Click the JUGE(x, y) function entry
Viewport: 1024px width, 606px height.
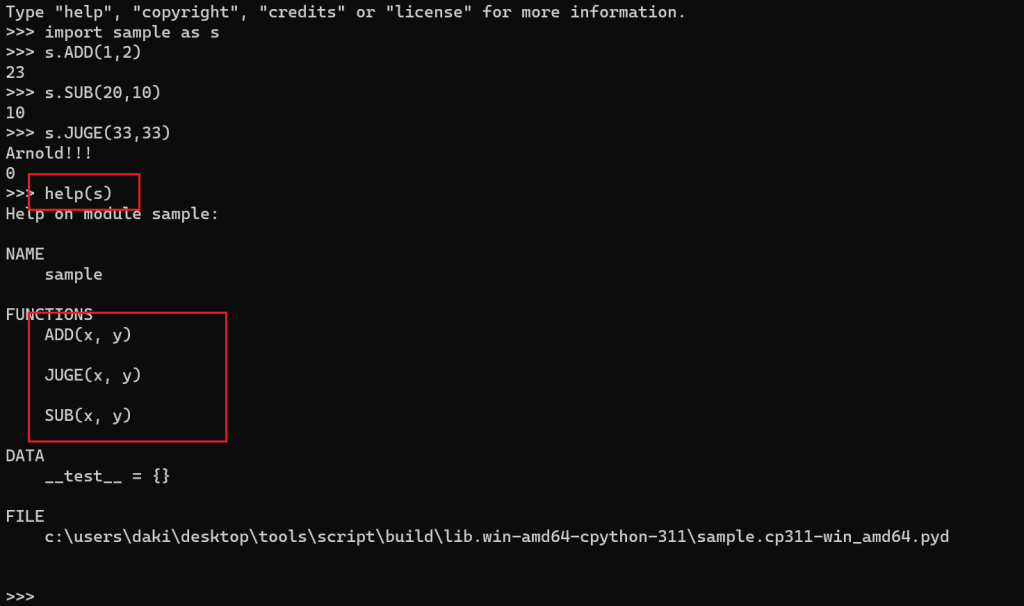(x=93, y=375)
